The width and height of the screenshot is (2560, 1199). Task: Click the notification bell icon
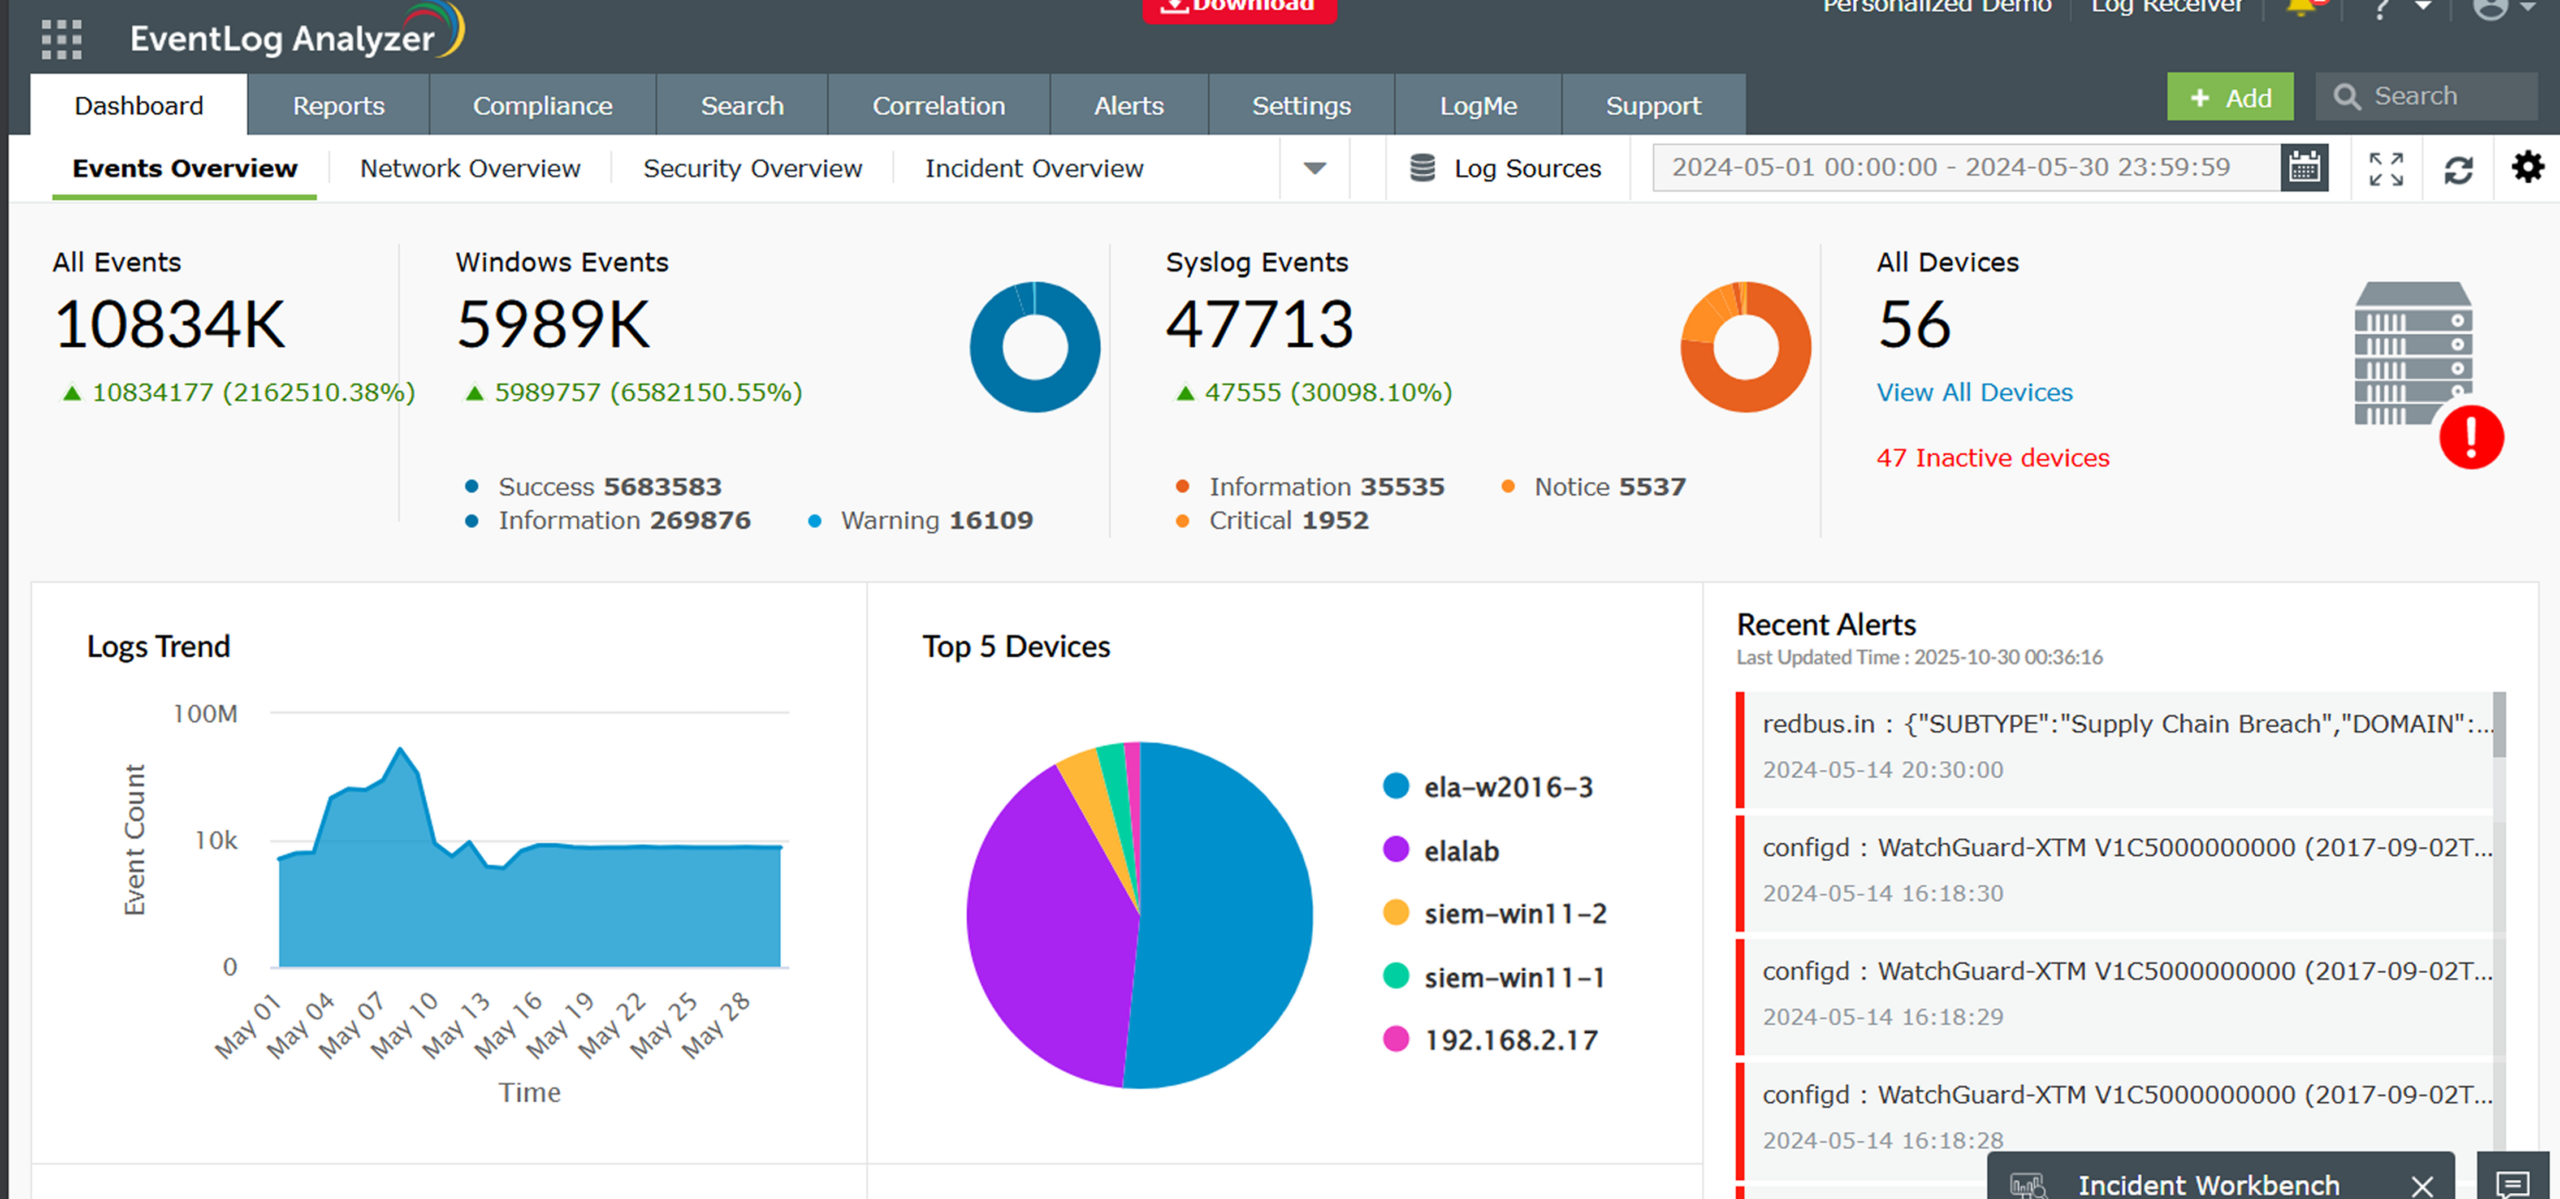(2300, 8)
